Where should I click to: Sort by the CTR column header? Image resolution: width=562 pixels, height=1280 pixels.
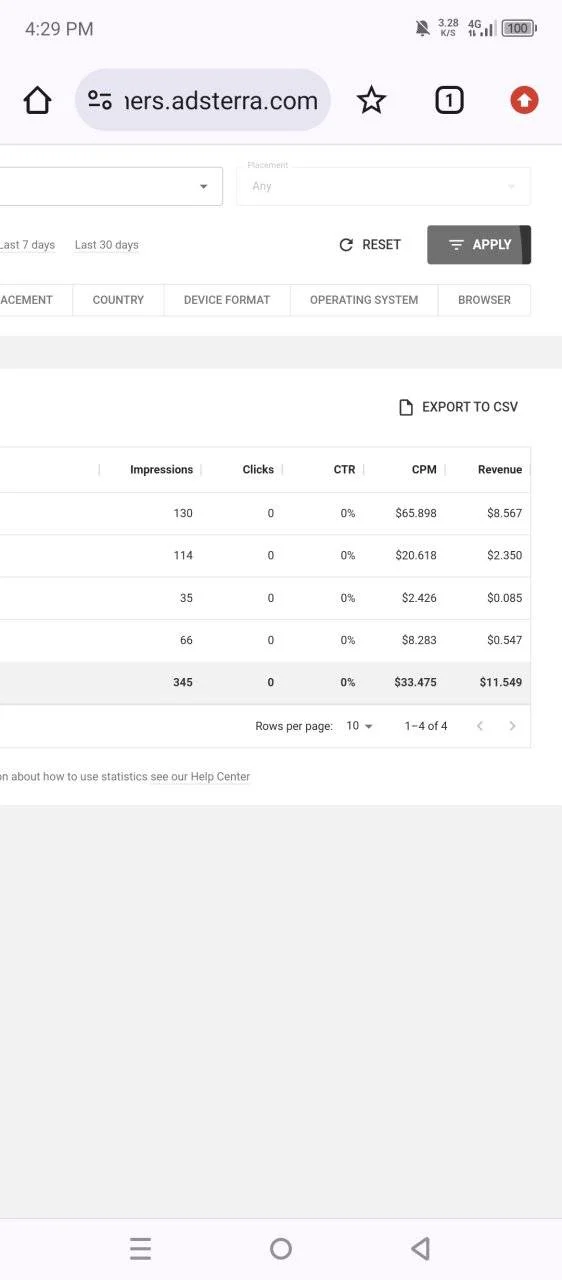tap(344, 470)
